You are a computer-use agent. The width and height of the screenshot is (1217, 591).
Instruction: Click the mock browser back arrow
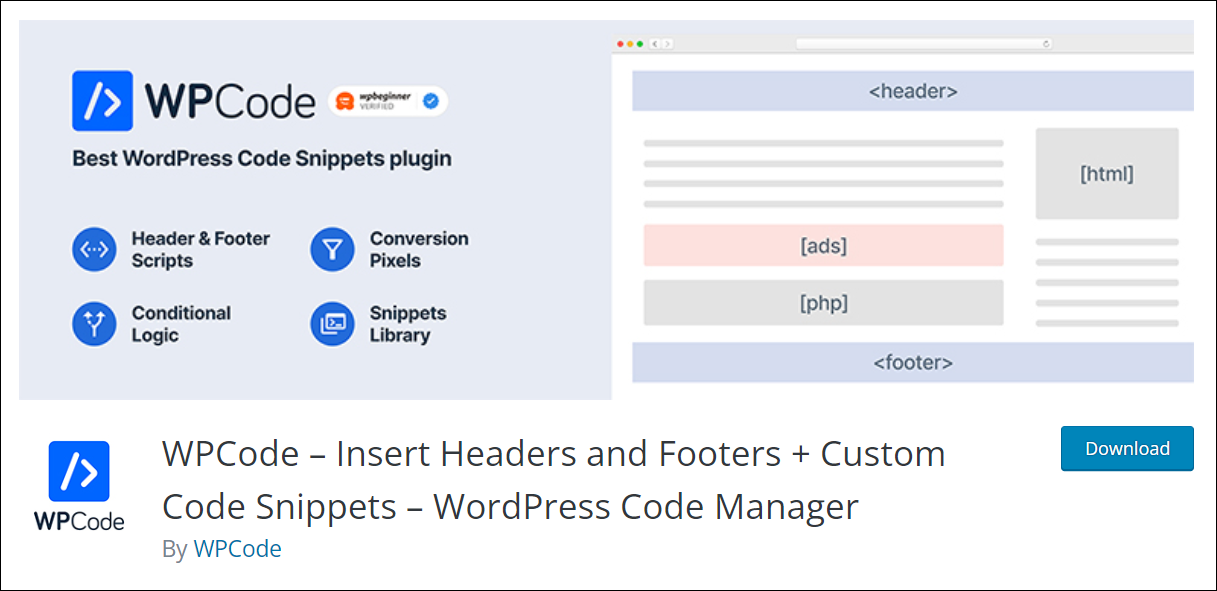654,44
